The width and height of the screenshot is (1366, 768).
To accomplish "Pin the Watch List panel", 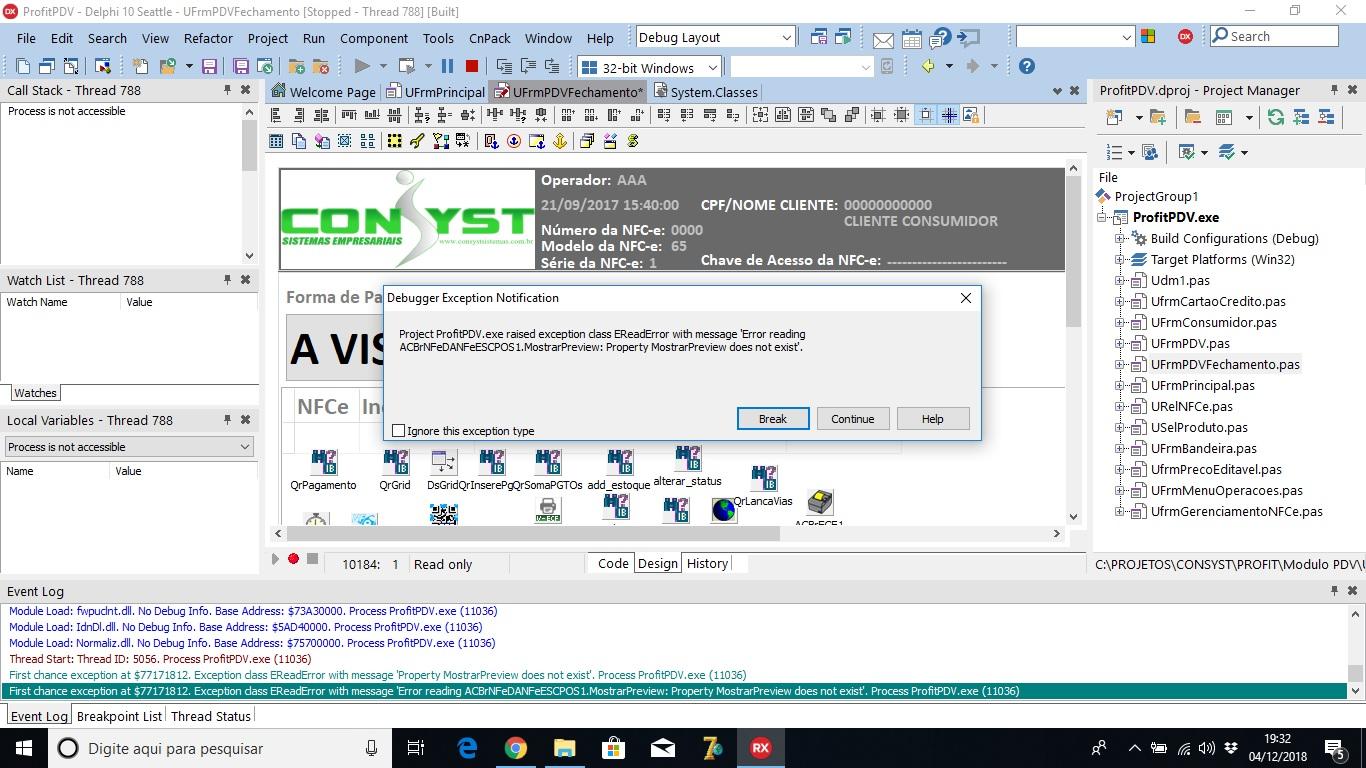I will [227, 280].
